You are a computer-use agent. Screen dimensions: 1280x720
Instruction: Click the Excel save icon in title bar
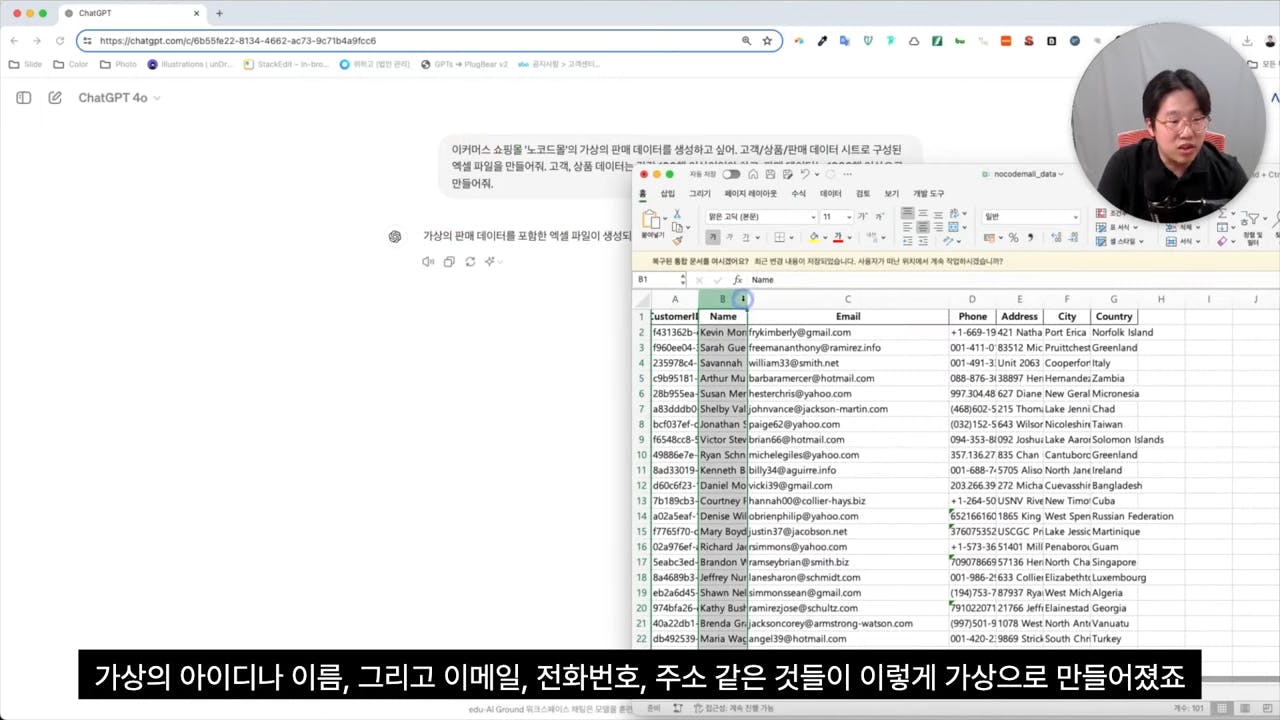pos(770,174)
